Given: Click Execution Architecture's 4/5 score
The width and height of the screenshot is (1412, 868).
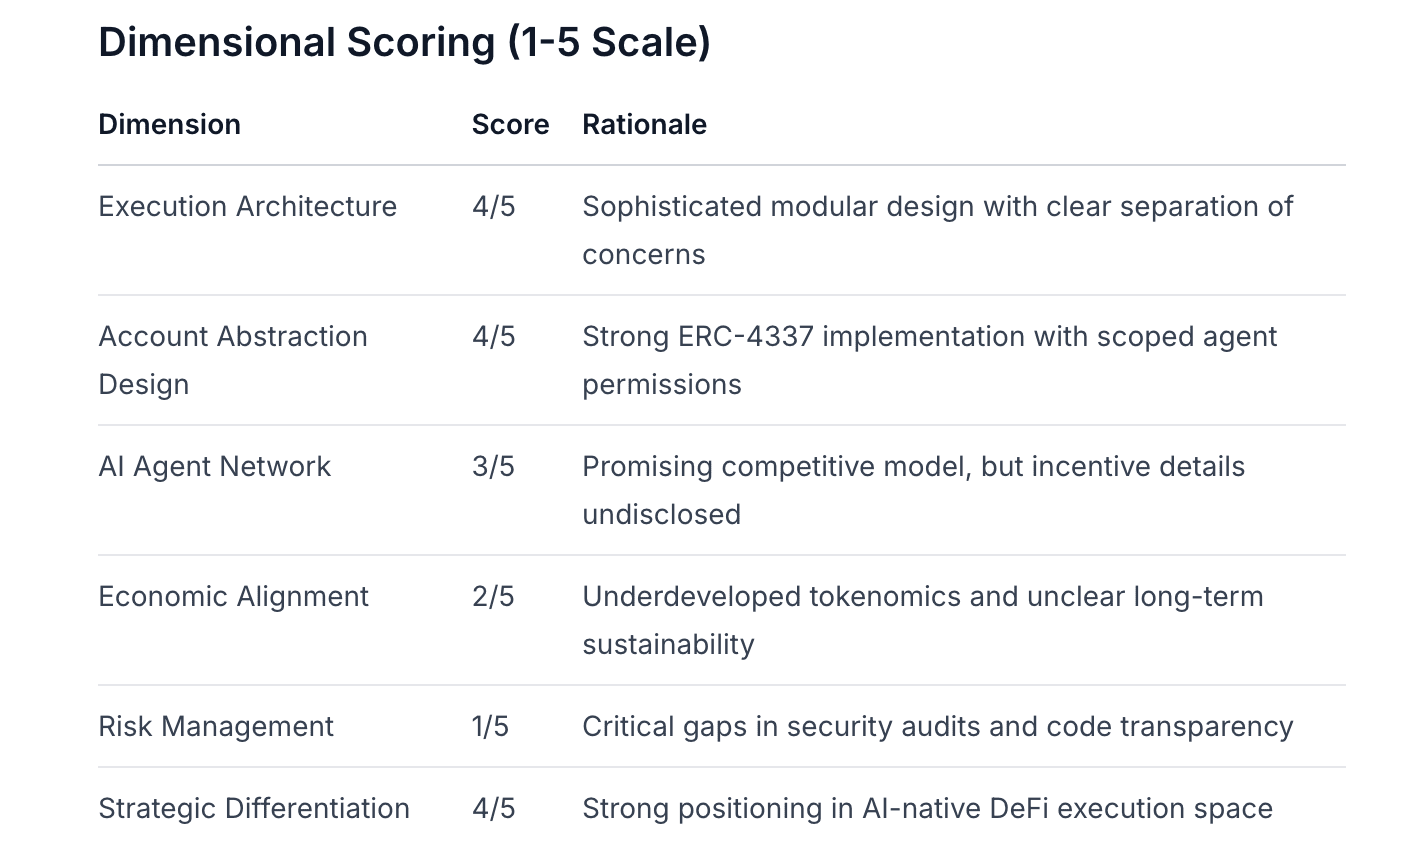Looking at the screenshot, I should [x=493, y=207].
